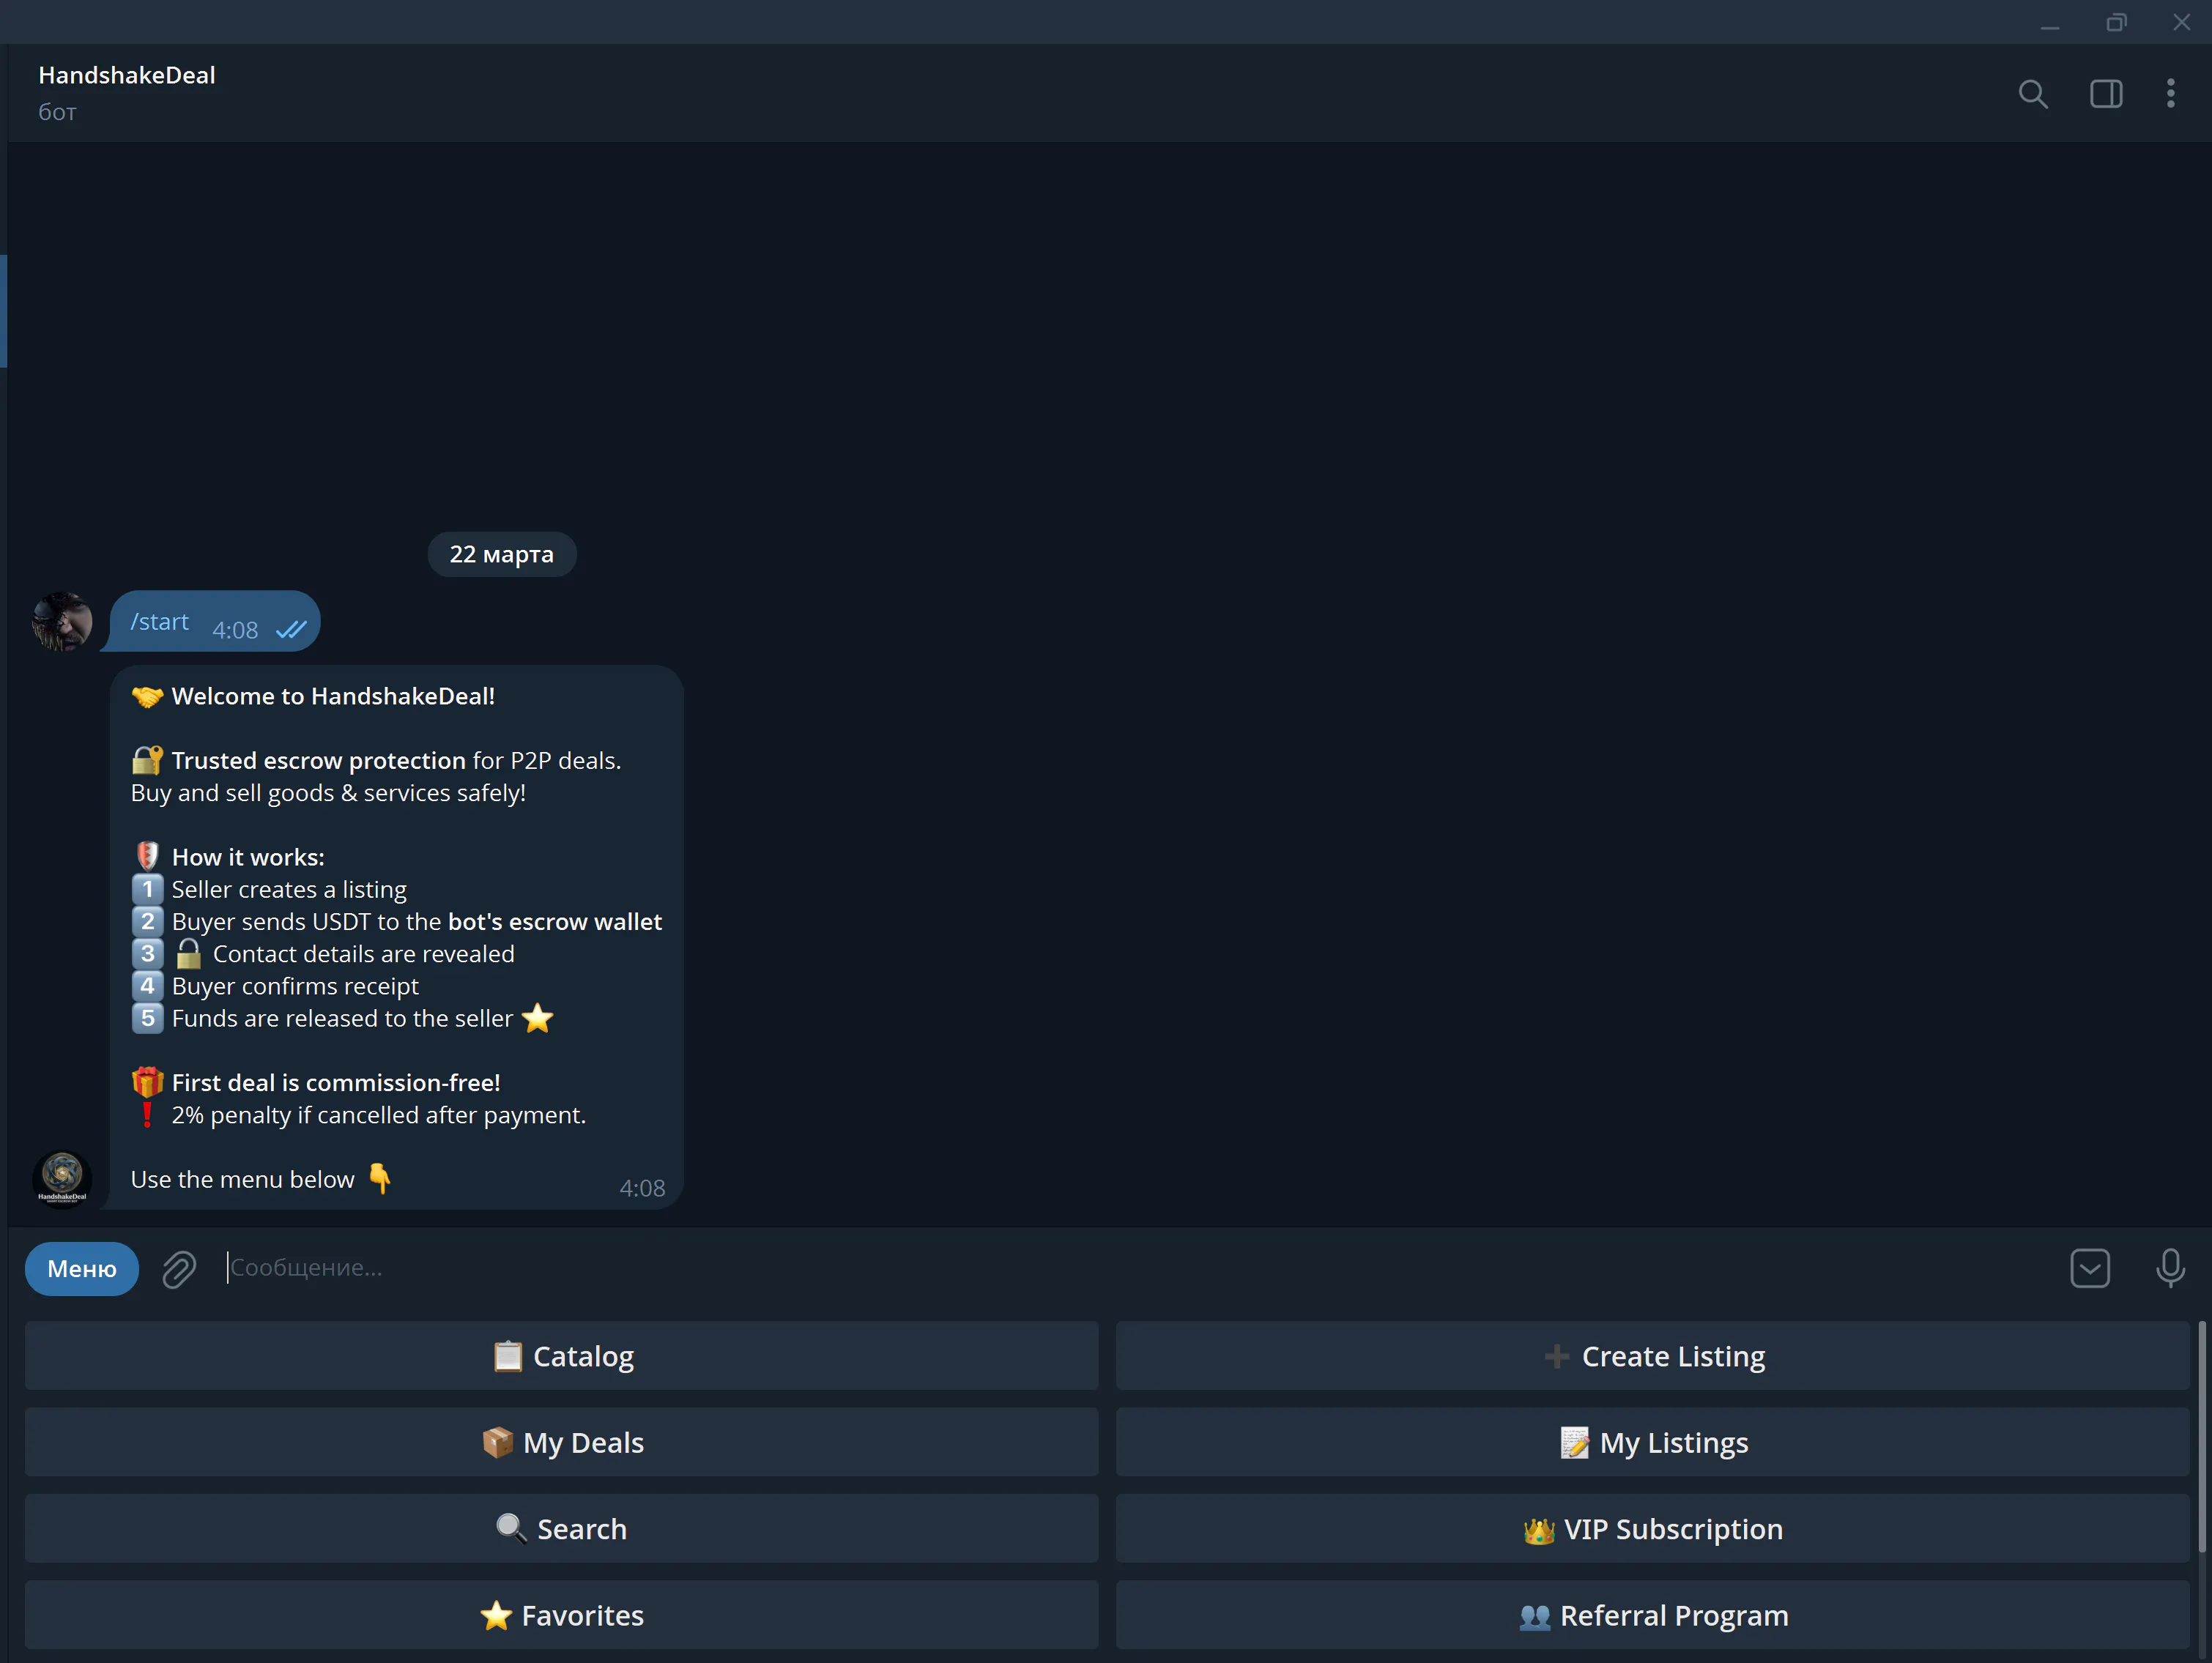Open the chat search magnifier icon
Viewport: 2212px width, 1663px height.
click(x=2032, y=94)
